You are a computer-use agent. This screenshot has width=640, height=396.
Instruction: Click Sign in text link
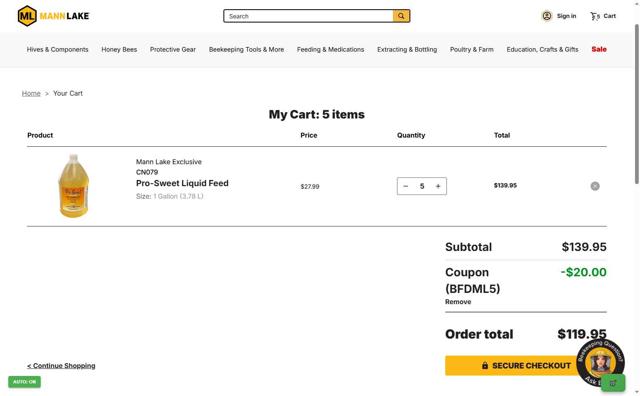(x=567, y=16)
